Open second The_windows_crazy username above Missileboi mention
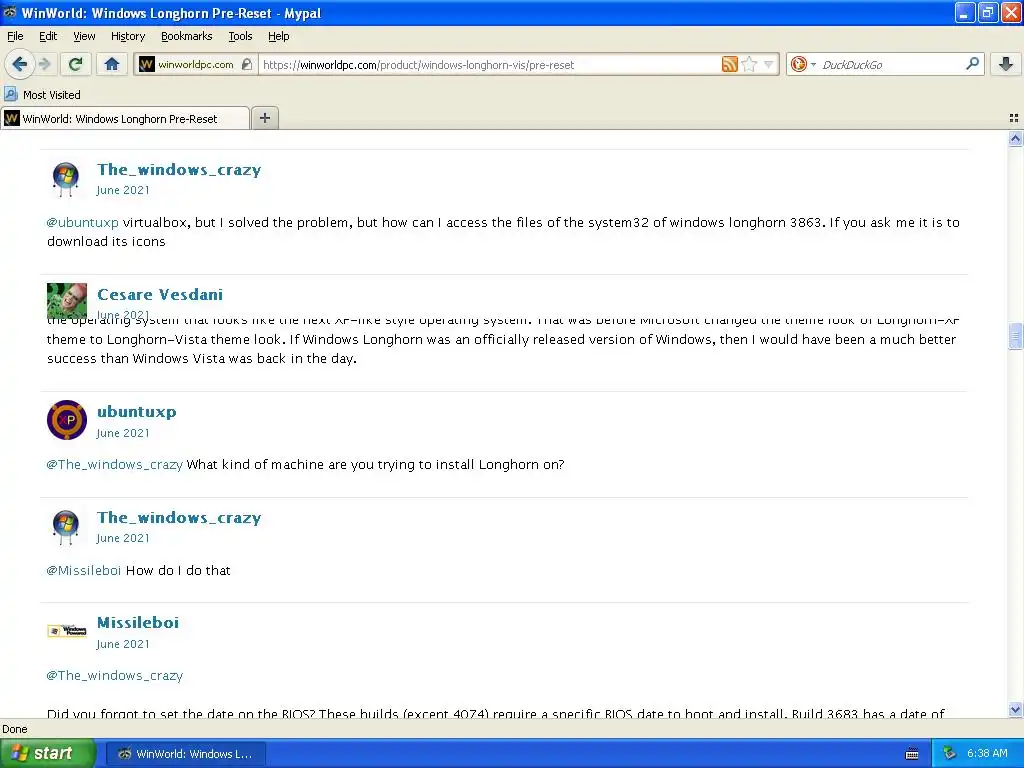 (179, 517)
